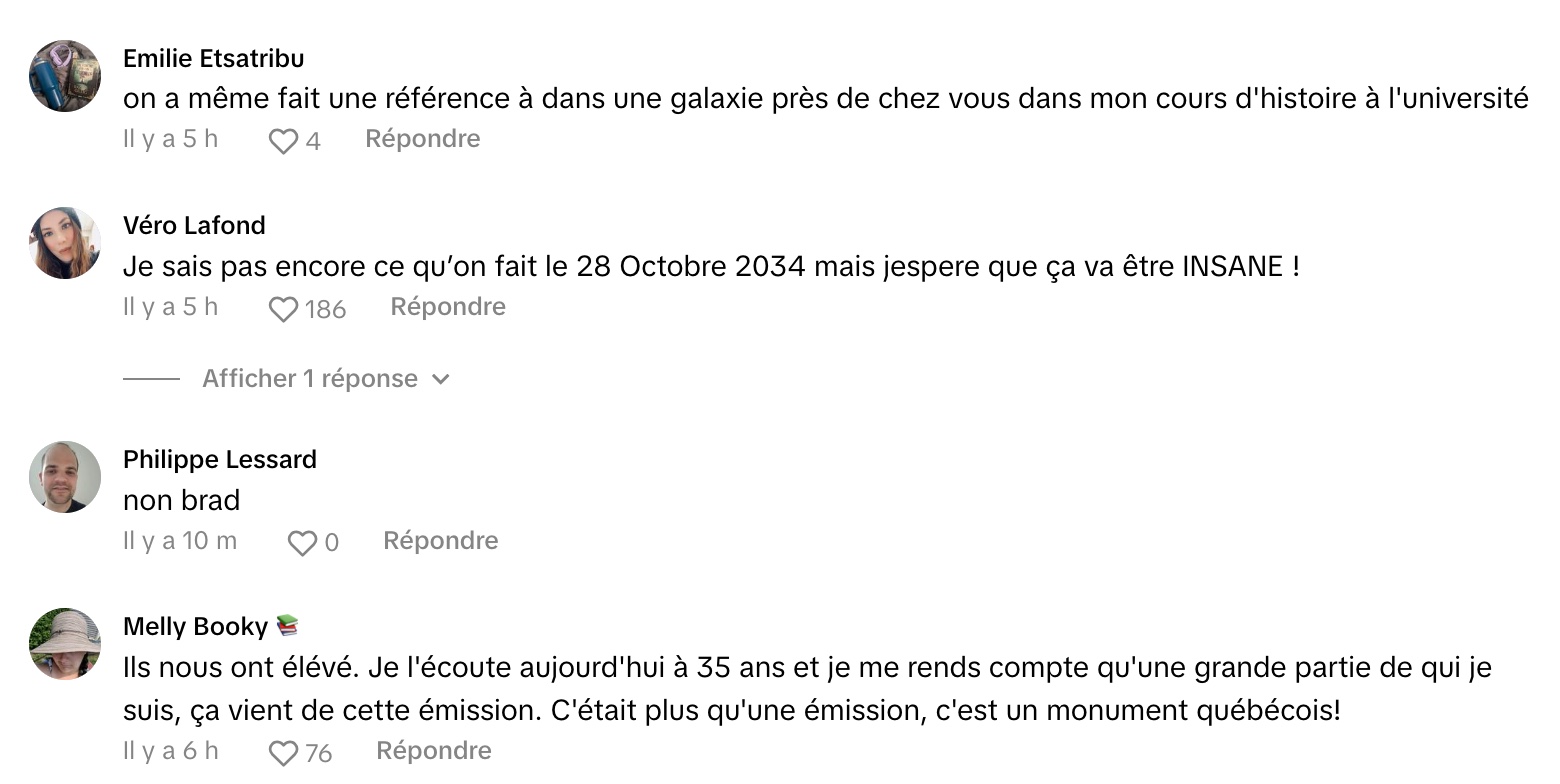Viewport: 1560px width, 784px height.
Task: Open Philippe Lessard's profile picture
Action: coord(65,477)
